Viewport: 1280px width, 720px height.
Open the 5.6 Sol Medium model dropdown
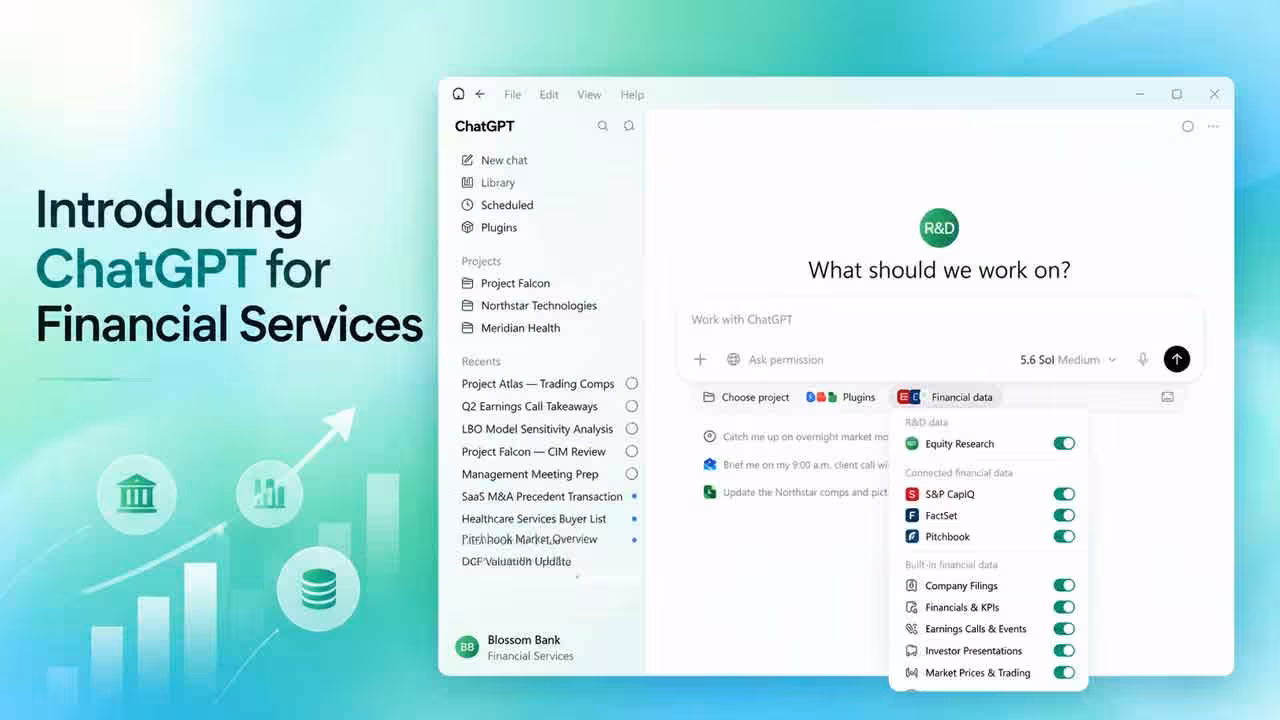click(x=1068, y=360)
